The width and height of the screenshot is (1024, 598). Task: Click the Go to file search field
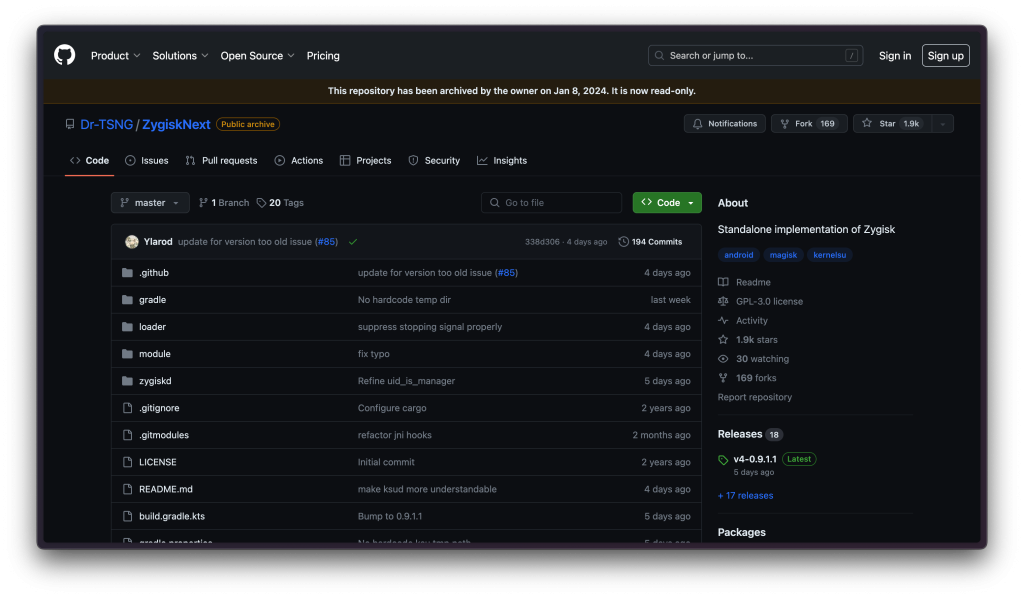551,202
